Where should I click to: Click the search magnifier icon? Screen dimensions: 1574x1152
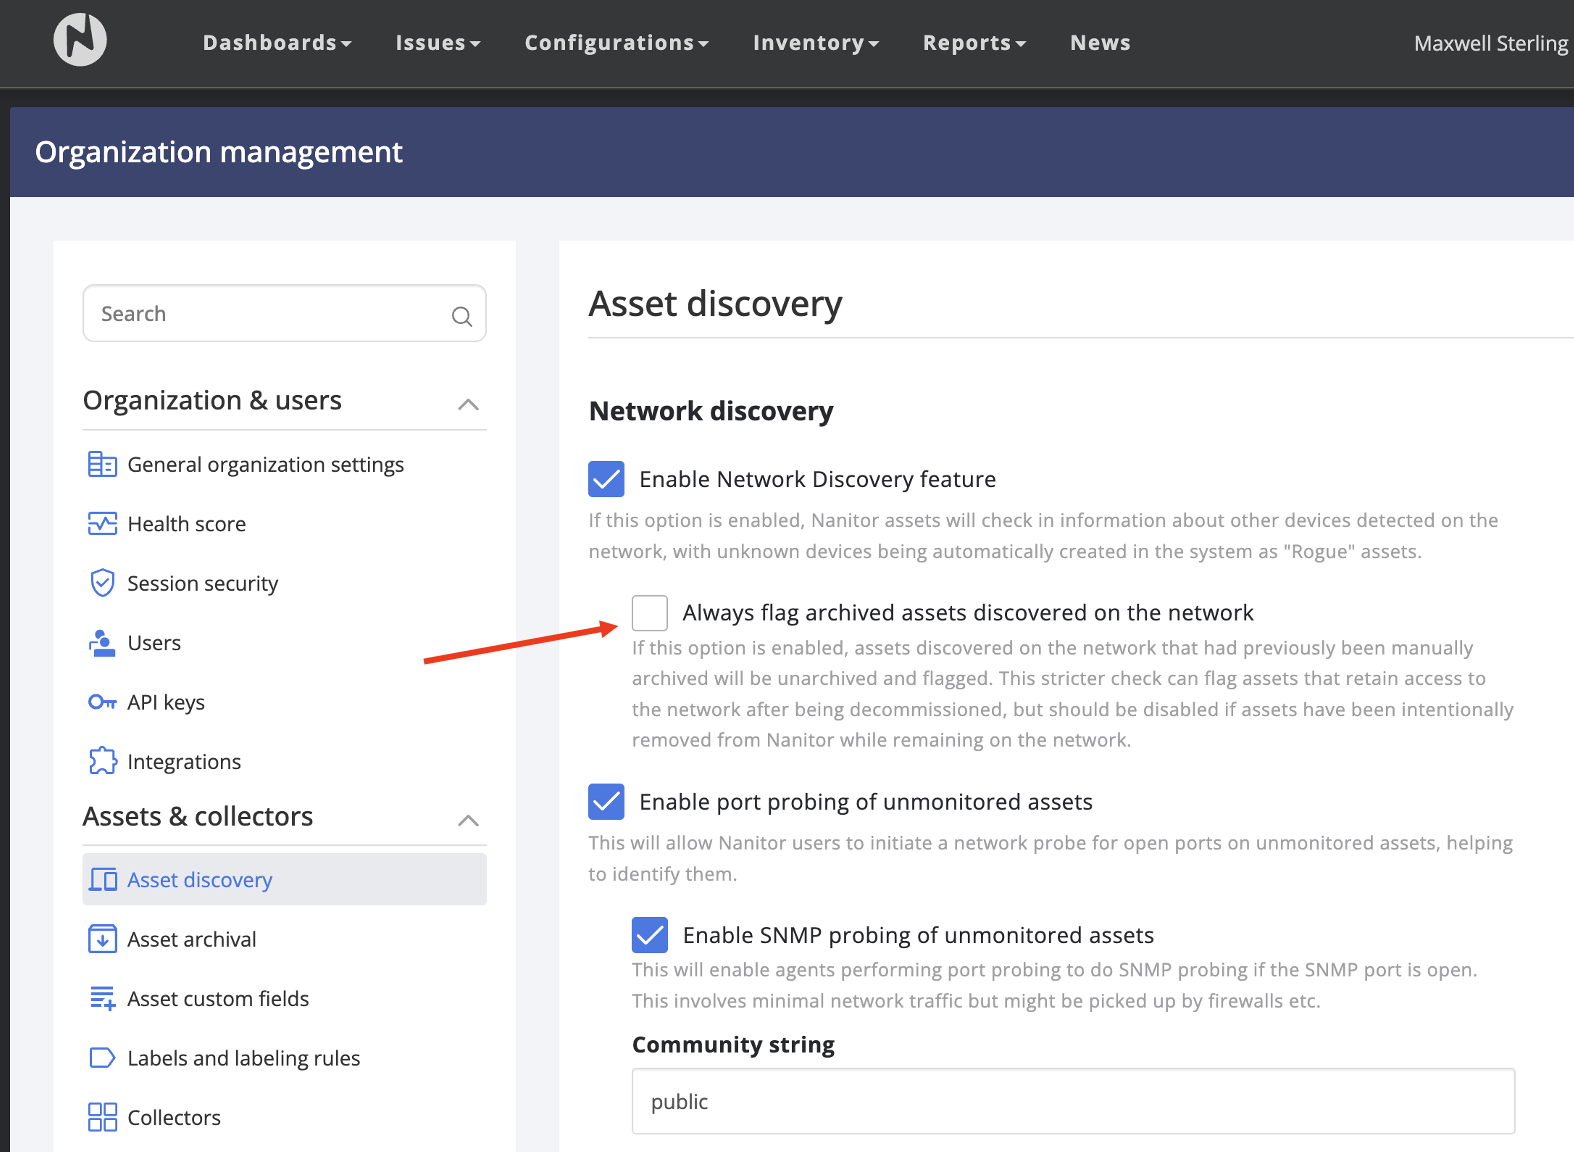[x=461, y=316]
